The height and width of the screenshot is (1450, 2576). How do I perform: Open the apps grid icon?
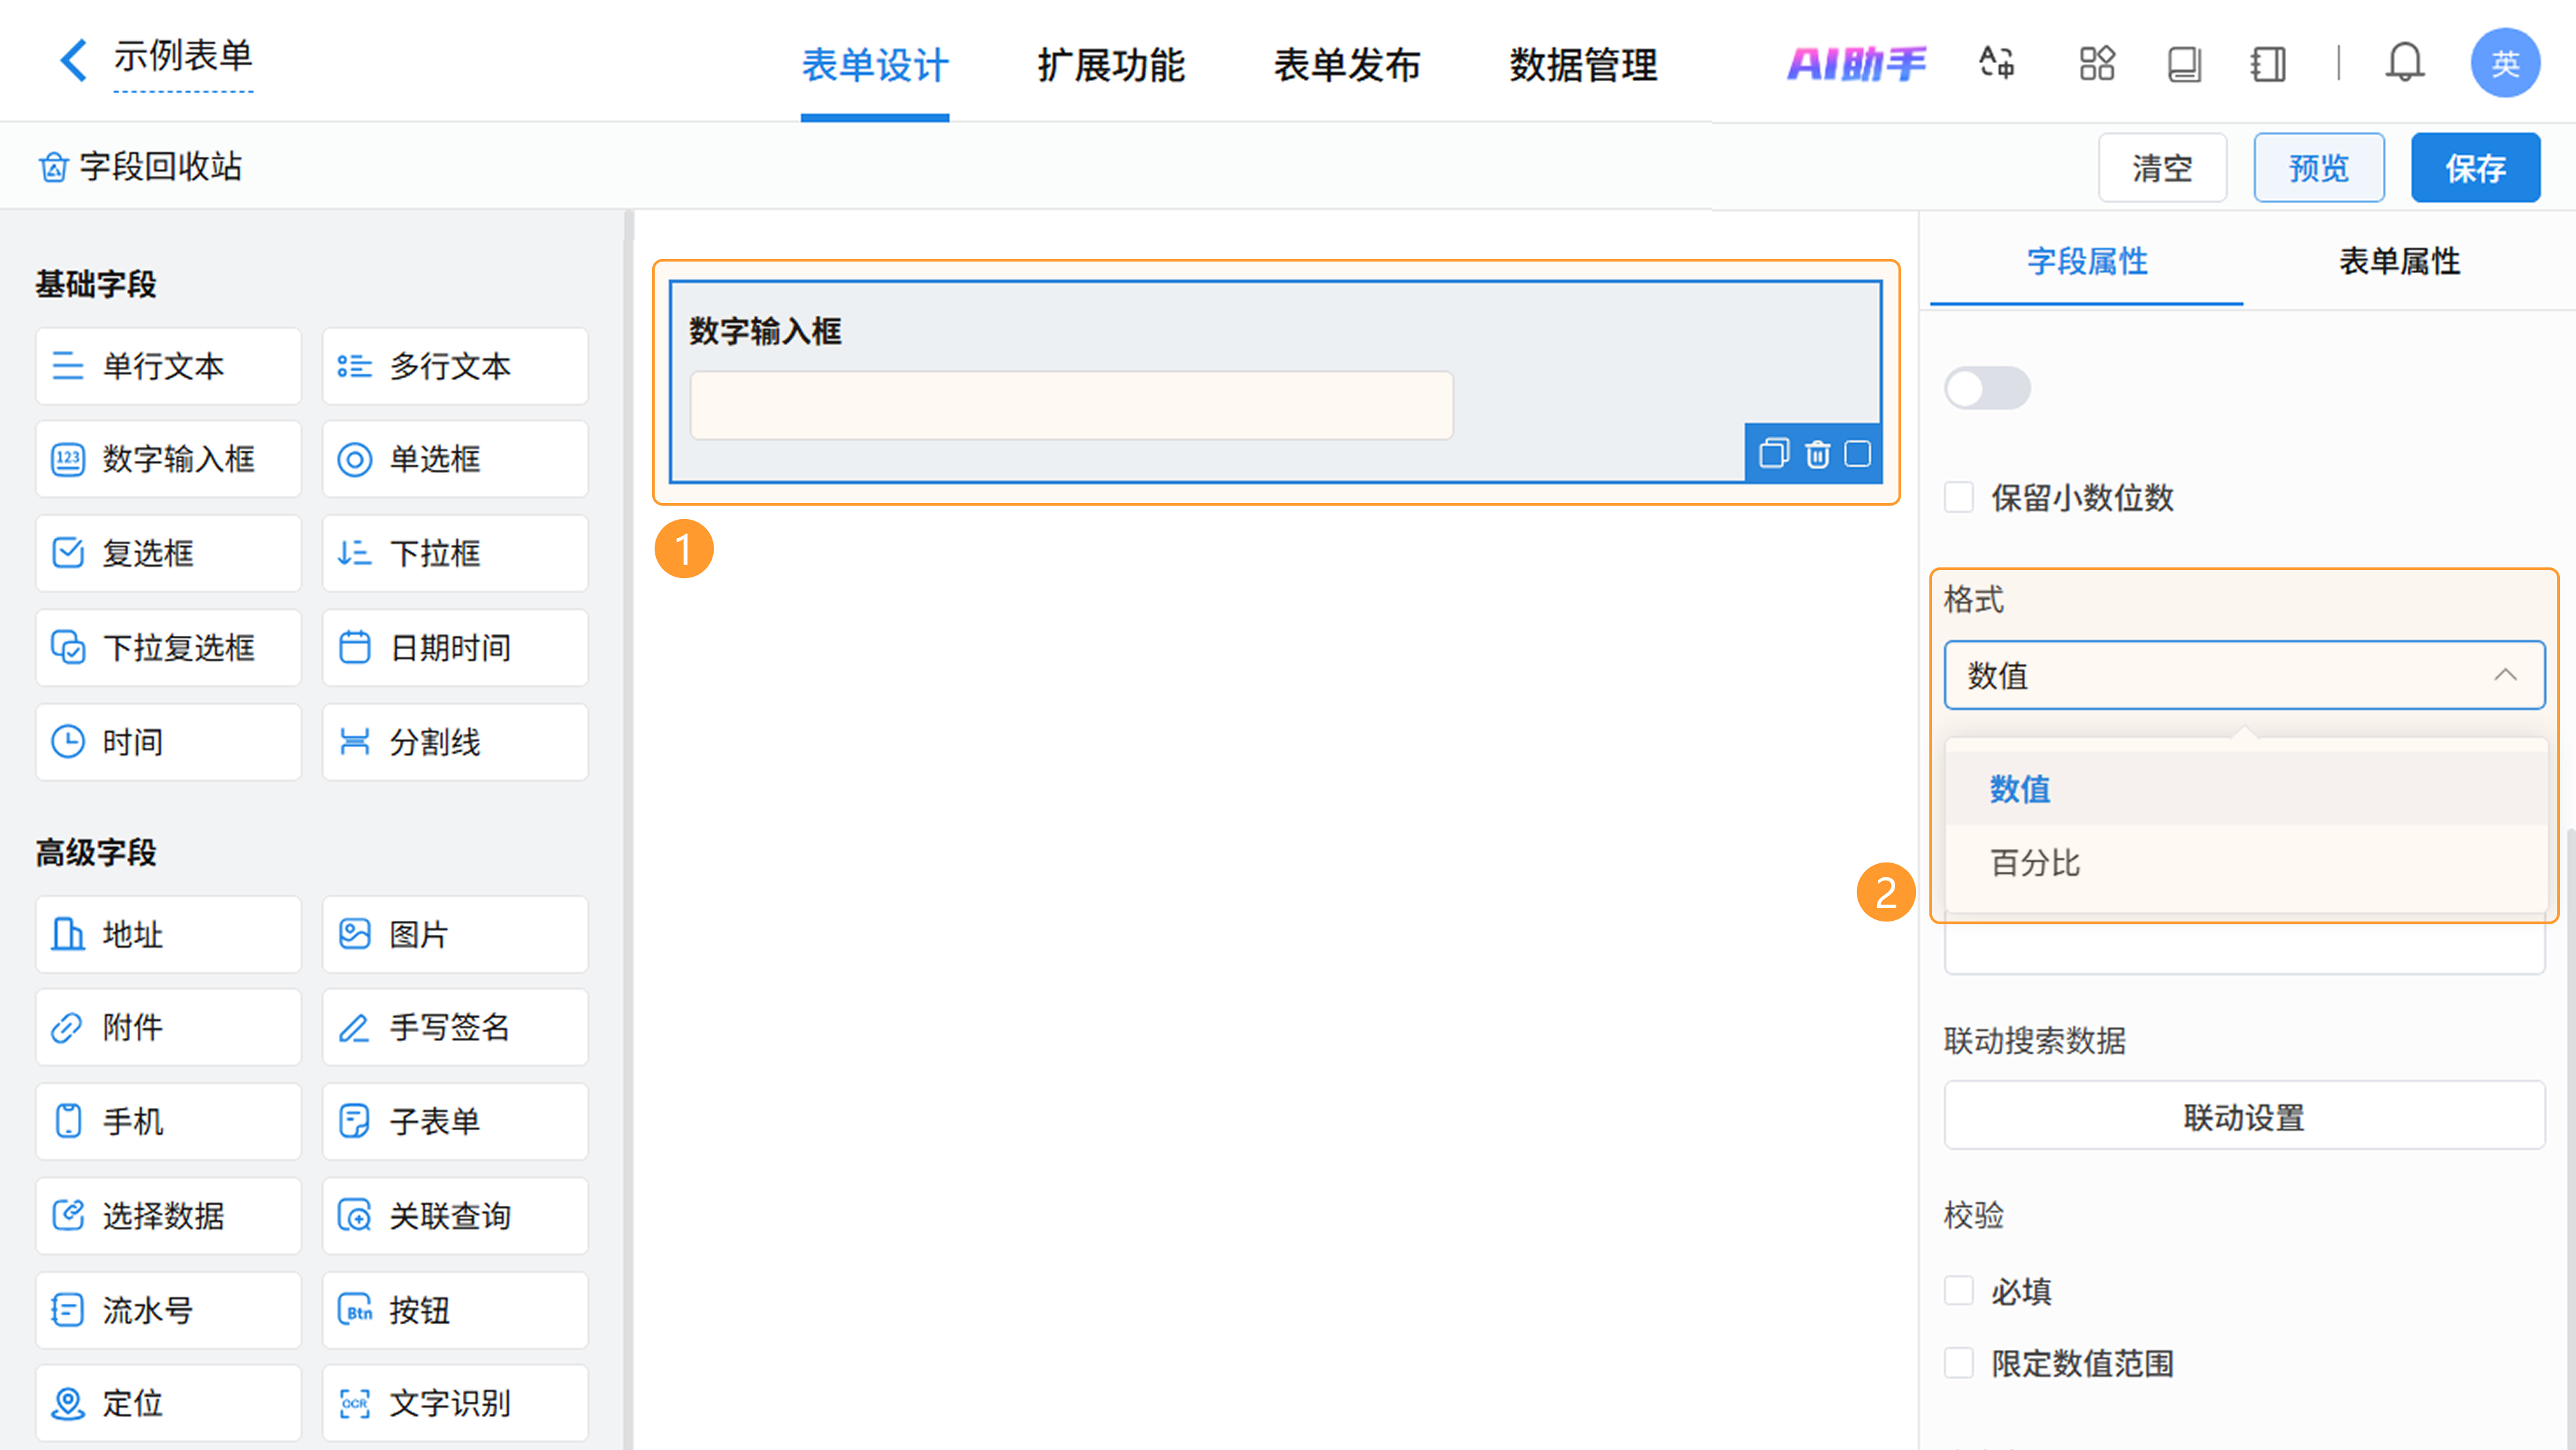[2096, 63]
